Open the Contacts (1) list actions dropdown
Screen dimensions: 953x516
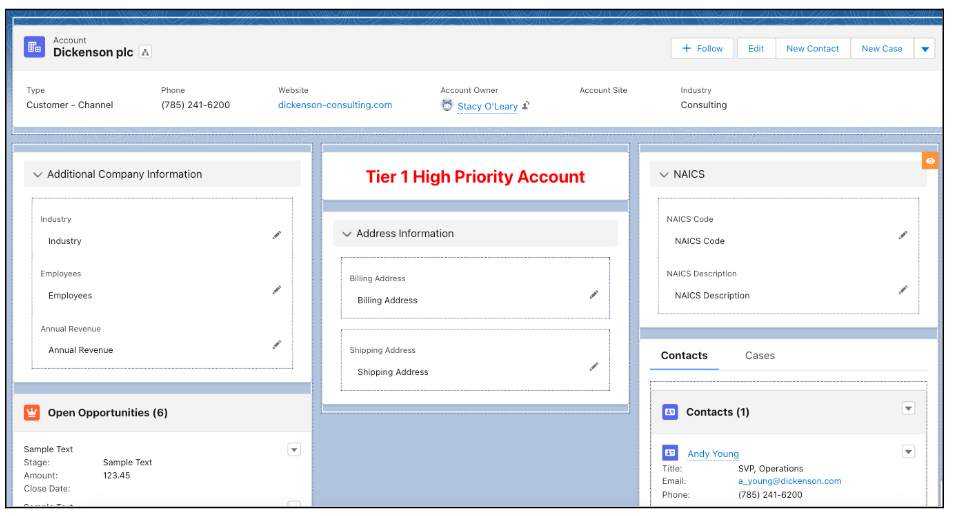click(x=908, y=408)
